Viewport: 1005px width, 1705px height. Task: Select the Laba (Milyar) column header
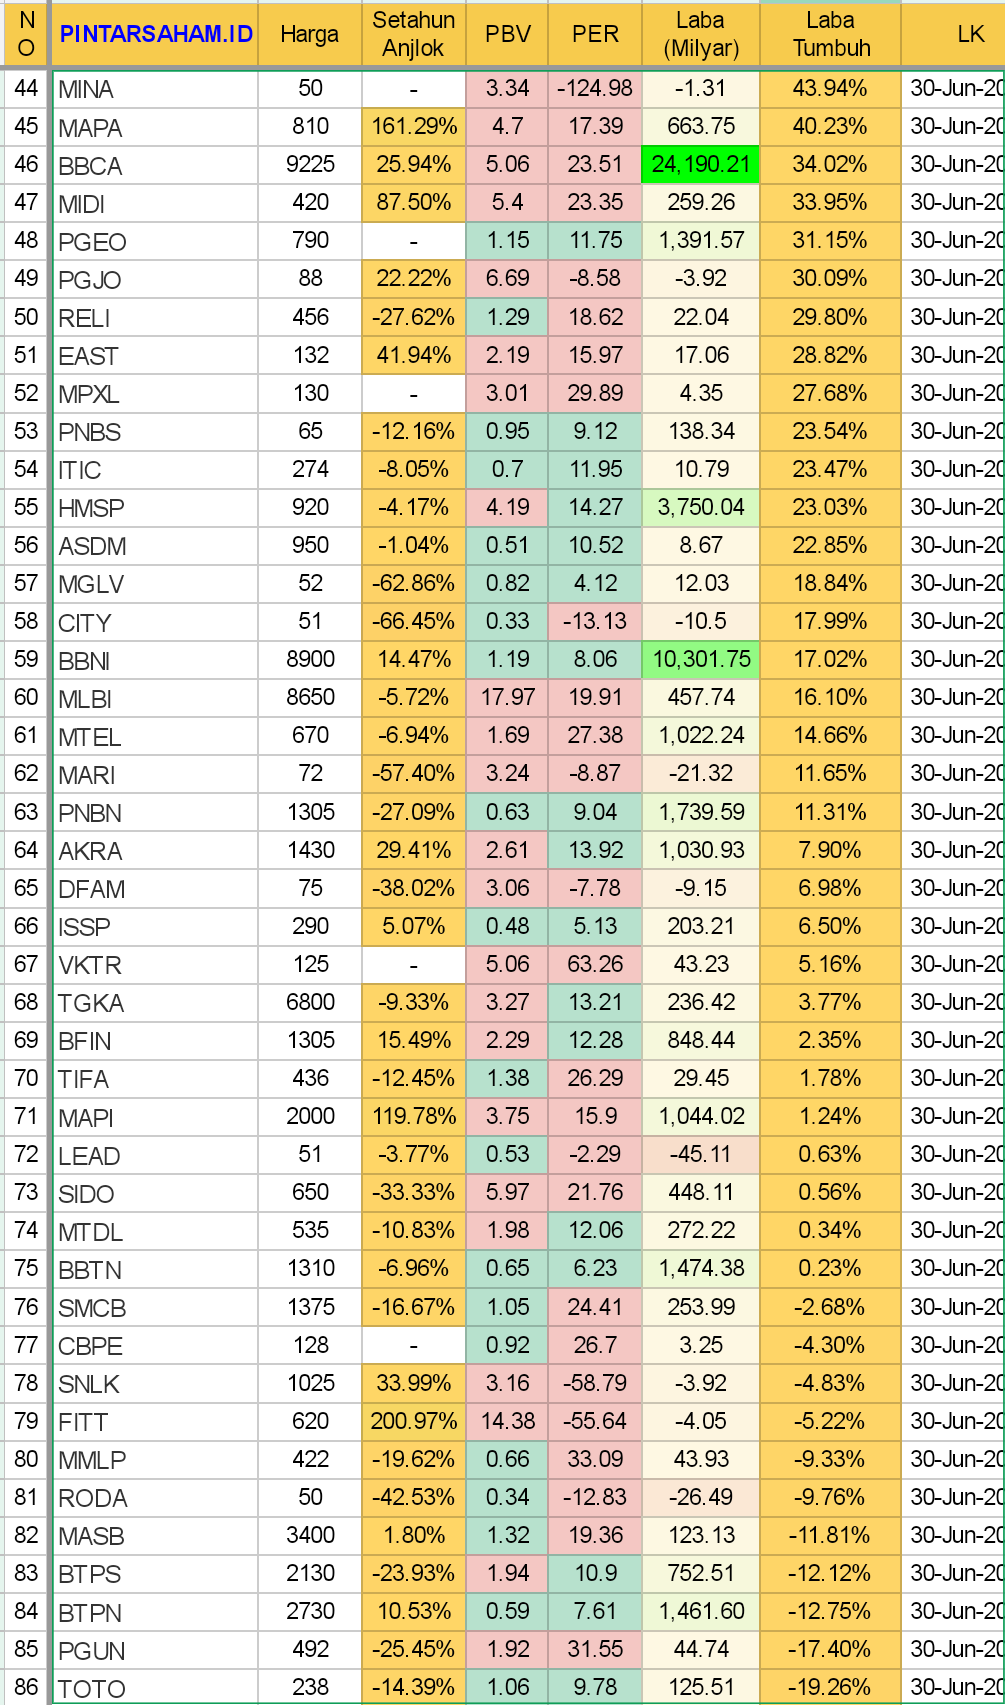point(700,34)
